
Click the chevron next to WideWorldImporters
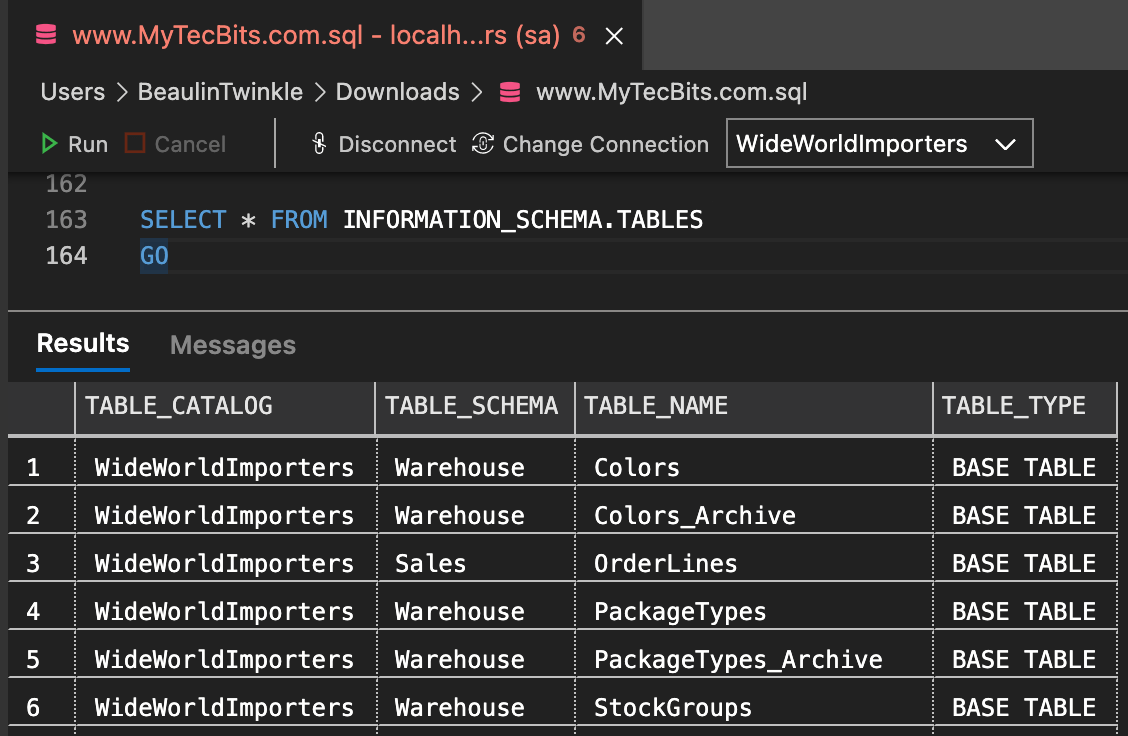(x=1007, y=143)
